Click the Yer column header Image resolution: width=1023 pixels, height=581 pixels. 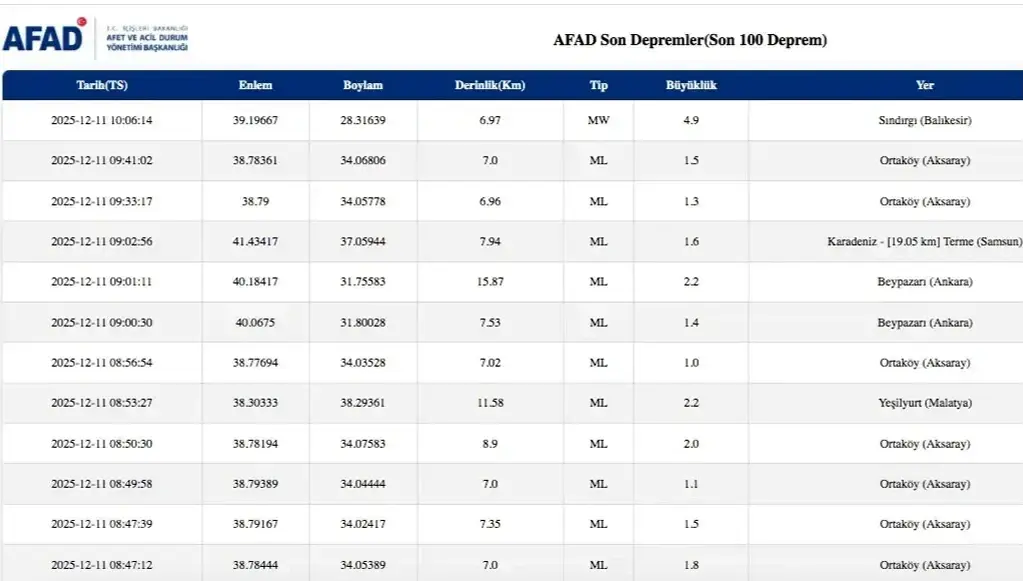coord(924,85)
